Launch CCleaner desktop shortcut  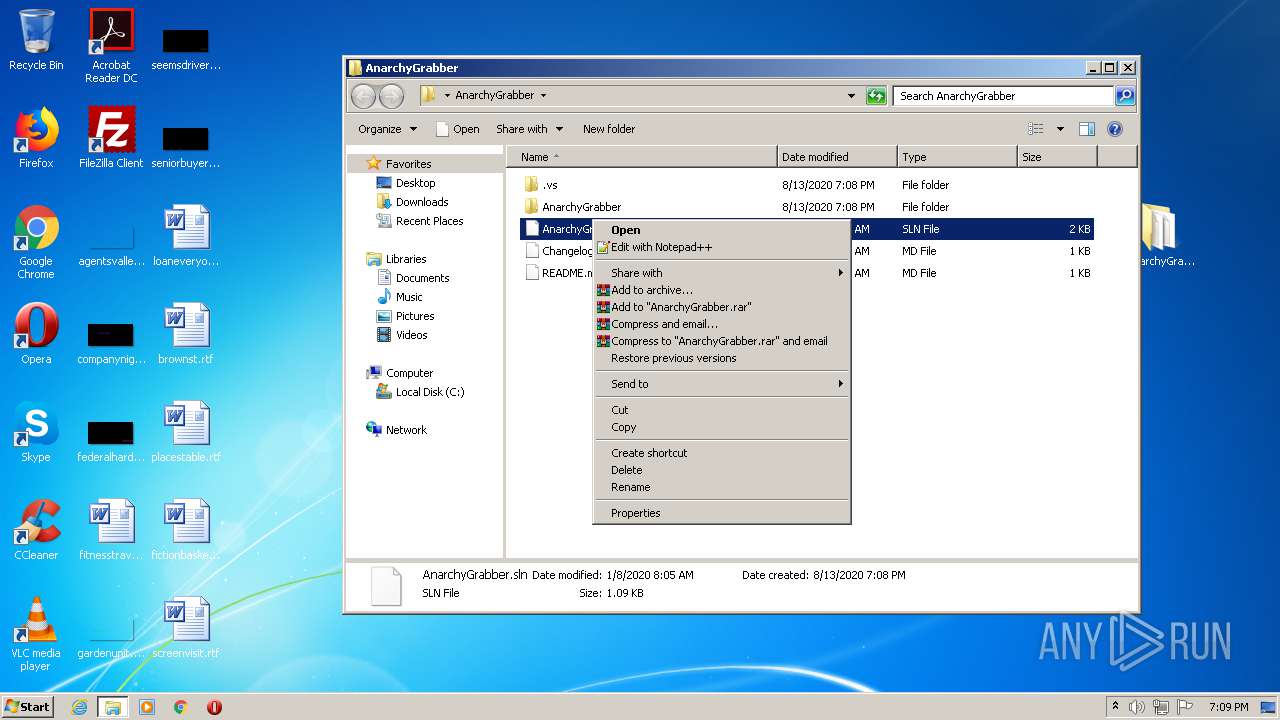pyautogui.click(x=36, y=530)
